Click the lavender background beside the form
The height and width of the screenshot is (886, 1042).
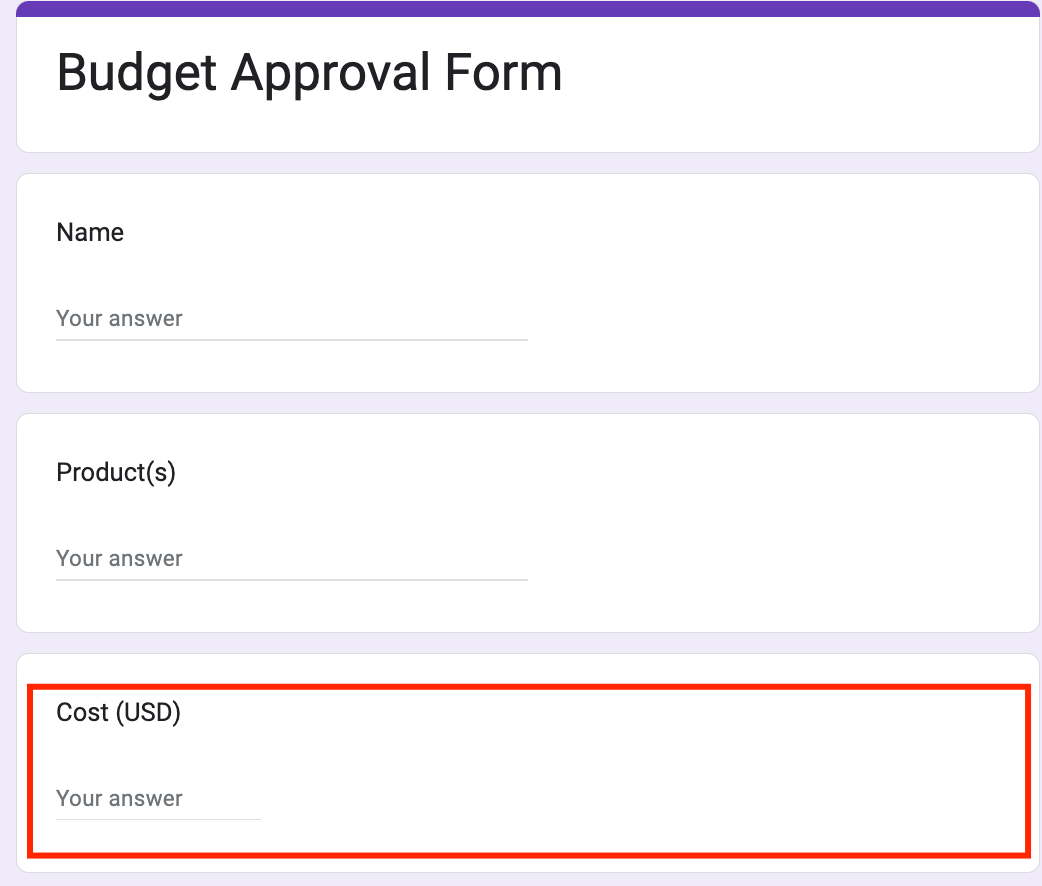[x=8, y=450]
